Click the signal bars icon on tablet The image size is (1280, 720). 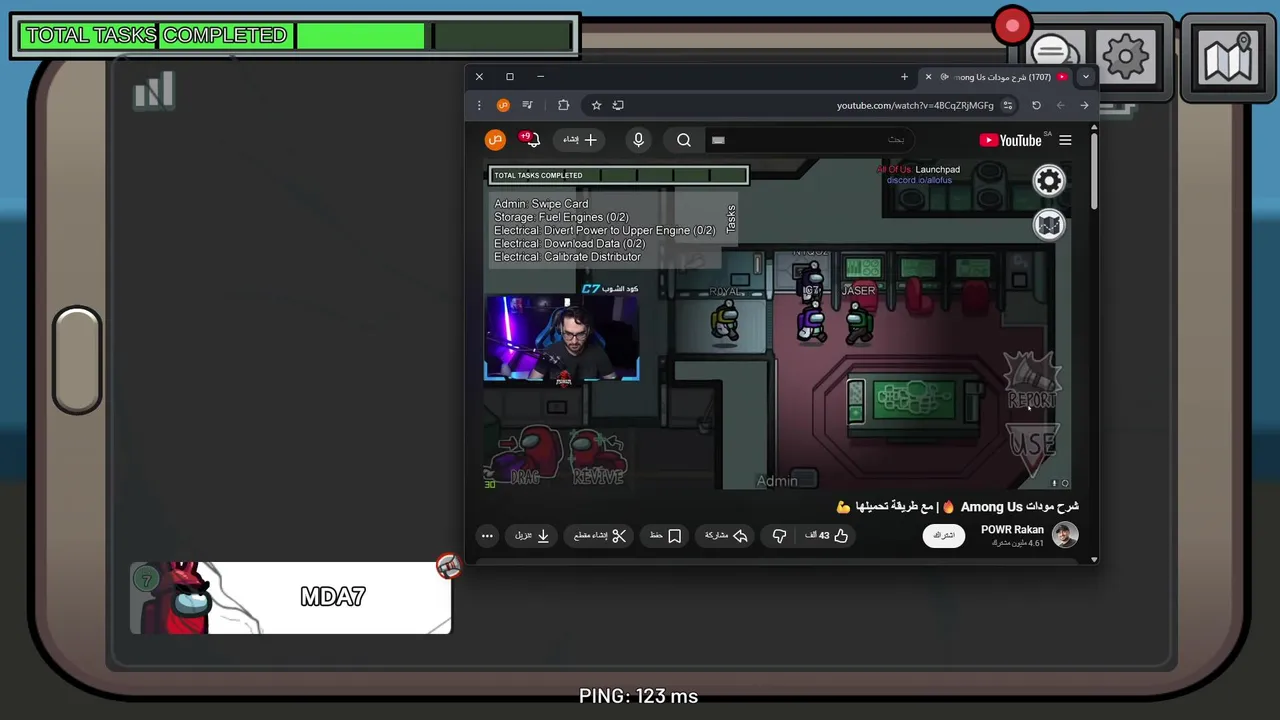pyautogui.click(x=154, y=90)
